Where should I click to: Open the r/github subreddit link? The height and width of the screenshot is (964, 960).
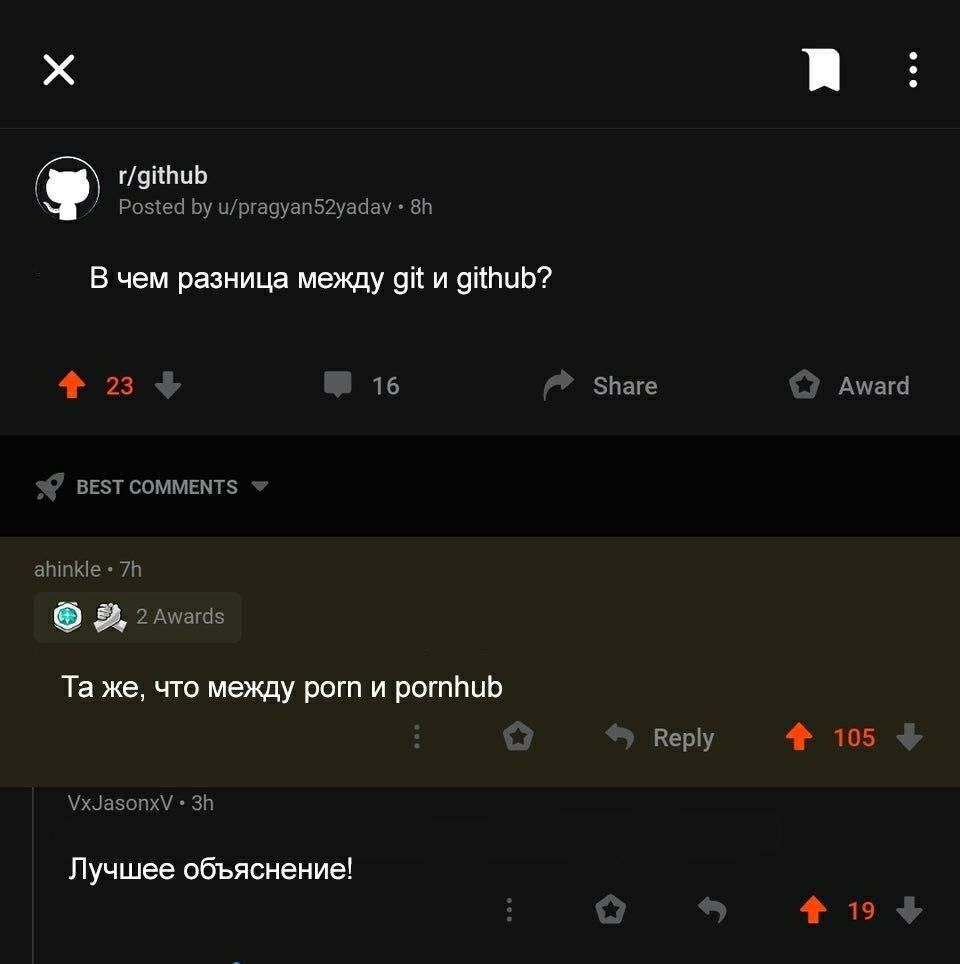pyautogui.click(x=163, y=176)
